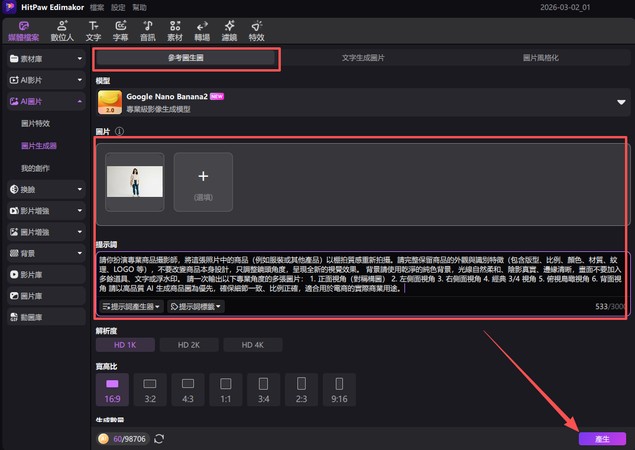Switch to the 圖片風格化 tab
635x450 pixels.
pyautogui.click(x=540, y=58)
